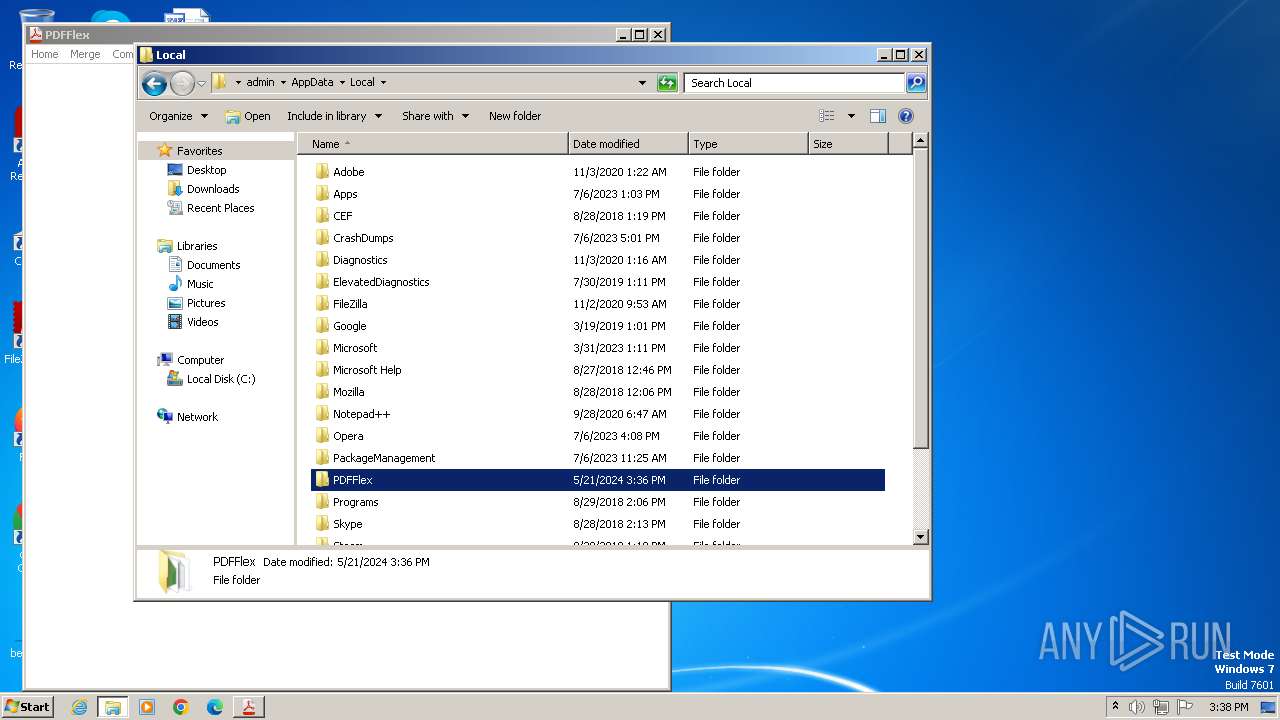Switch to PDFFlex taskbar icon
The width and height of the screenshot is (1280, 720).
click(248, 707)
